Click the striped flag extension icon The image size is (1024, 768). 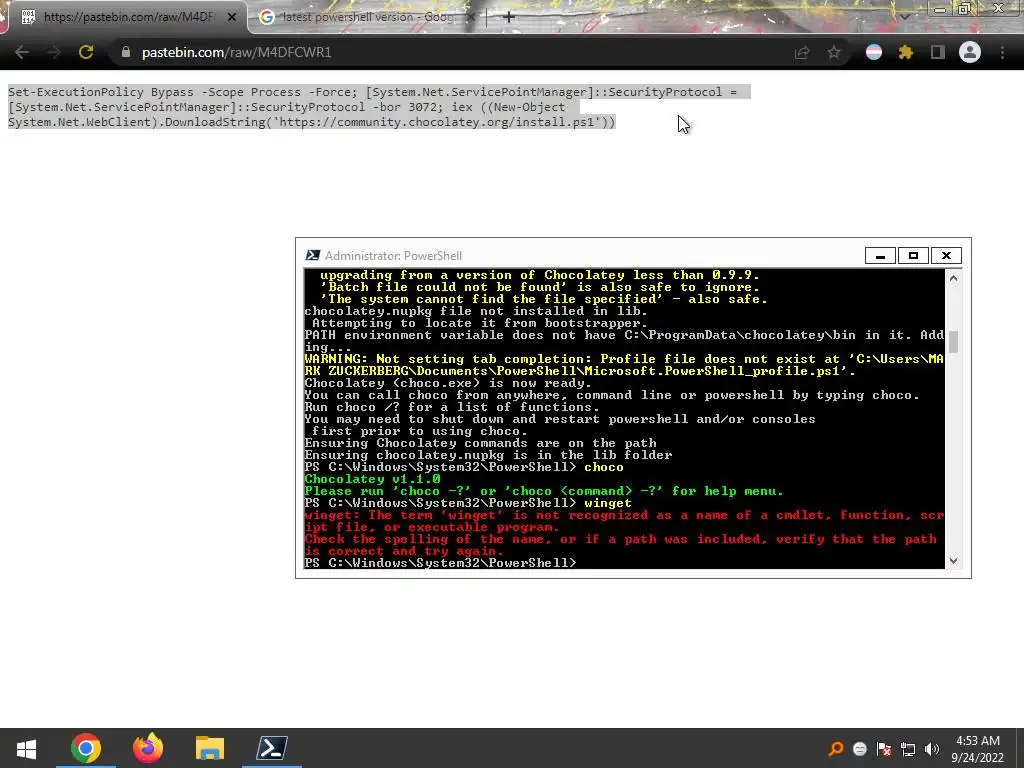[874, 53]
